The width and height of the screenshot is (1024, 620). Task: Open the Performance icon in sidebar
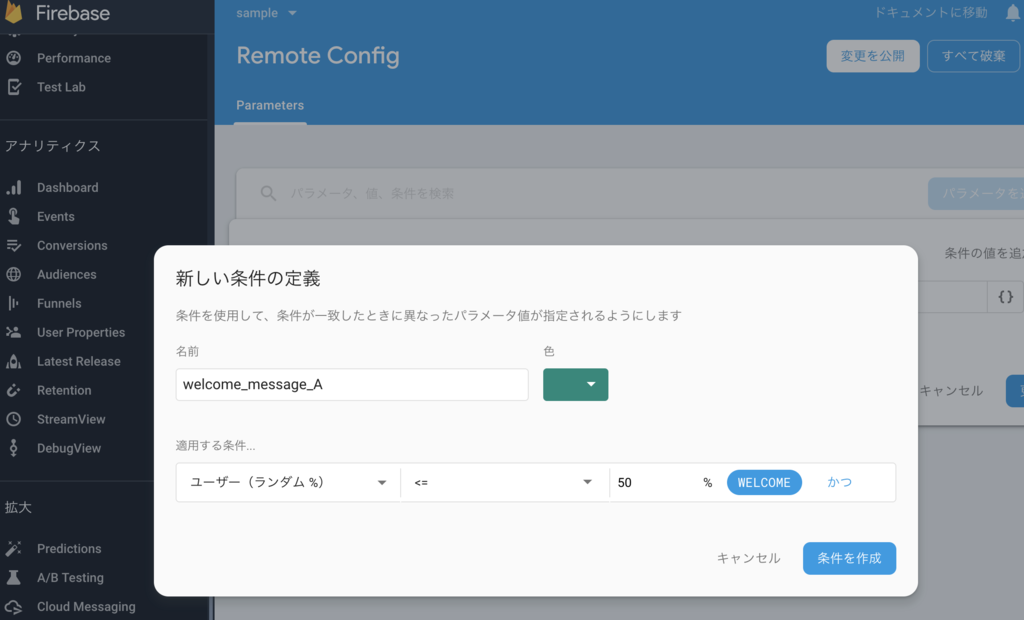(14, 58)
